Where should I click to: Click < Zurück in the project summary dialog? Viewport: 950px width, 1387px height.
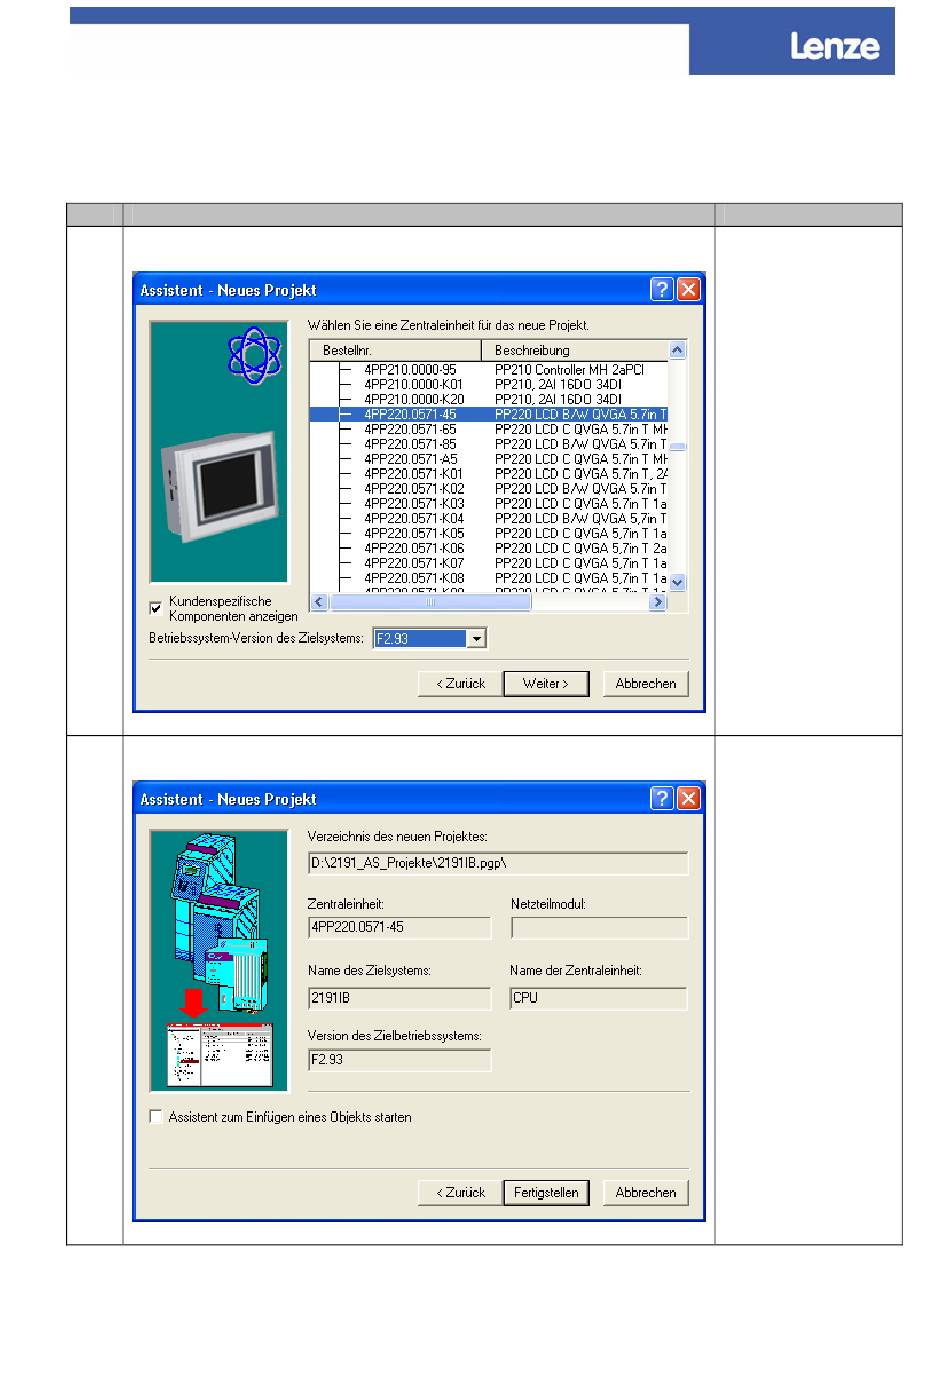tap(460, 1192)
